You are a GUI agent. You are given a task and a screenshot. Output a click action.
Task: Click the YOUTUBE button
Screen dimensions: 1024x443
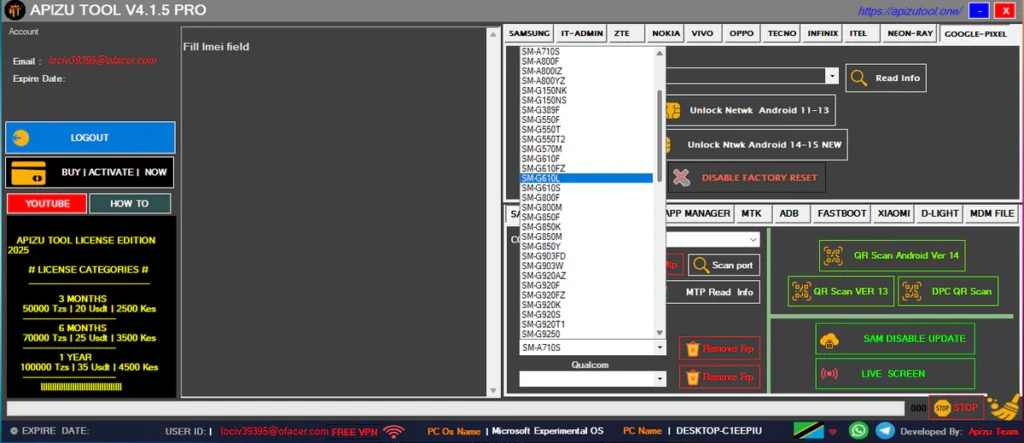point(47,204)
